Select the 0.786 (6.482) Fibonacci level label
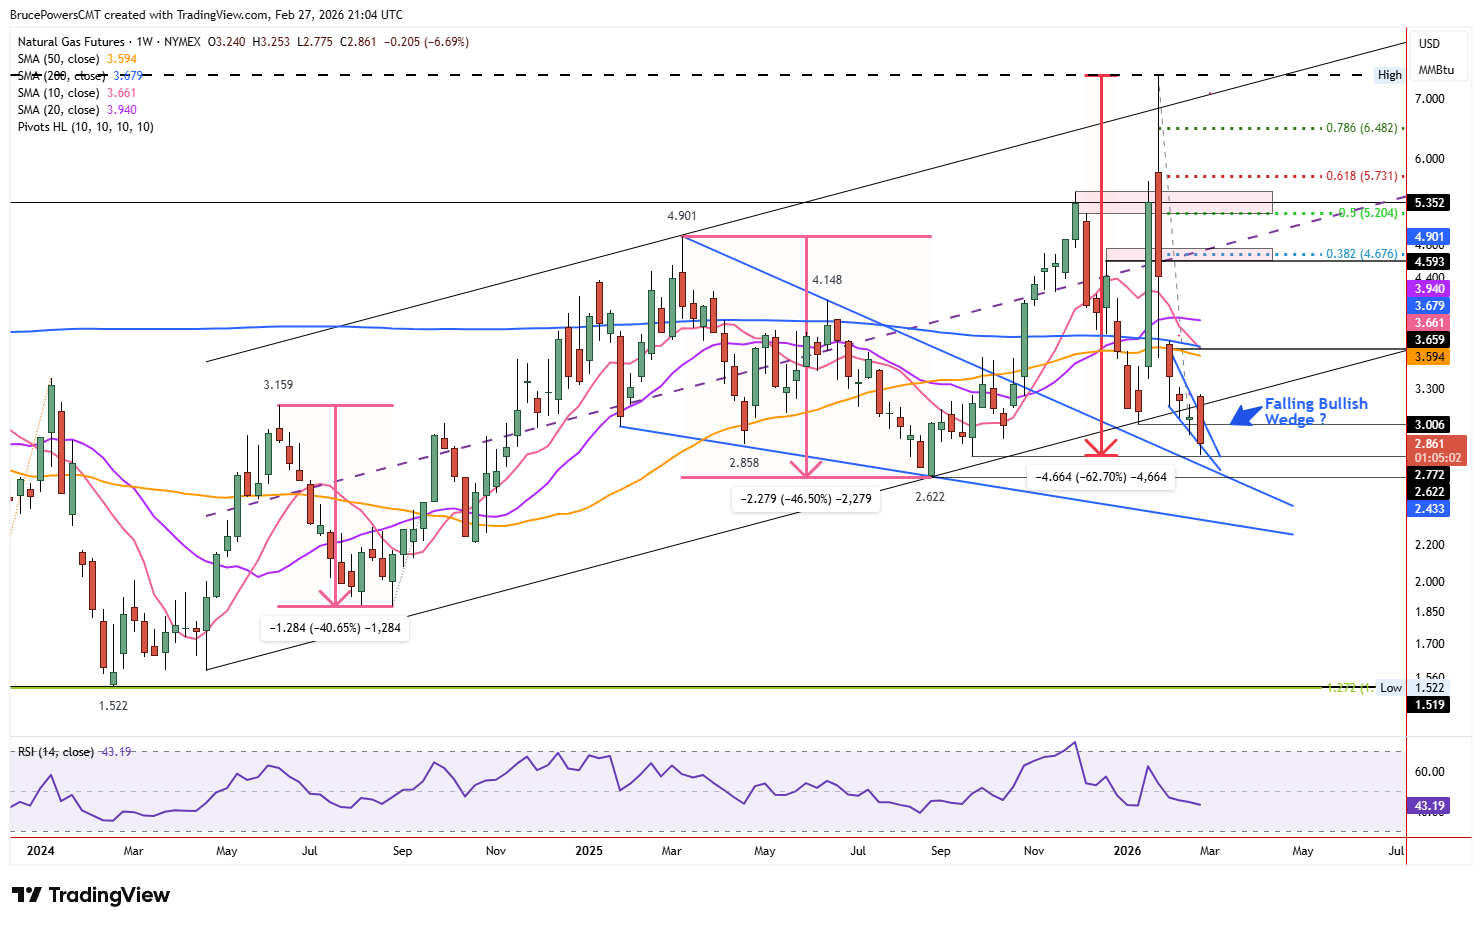 pyautogui.click(x=1362, y=128)
